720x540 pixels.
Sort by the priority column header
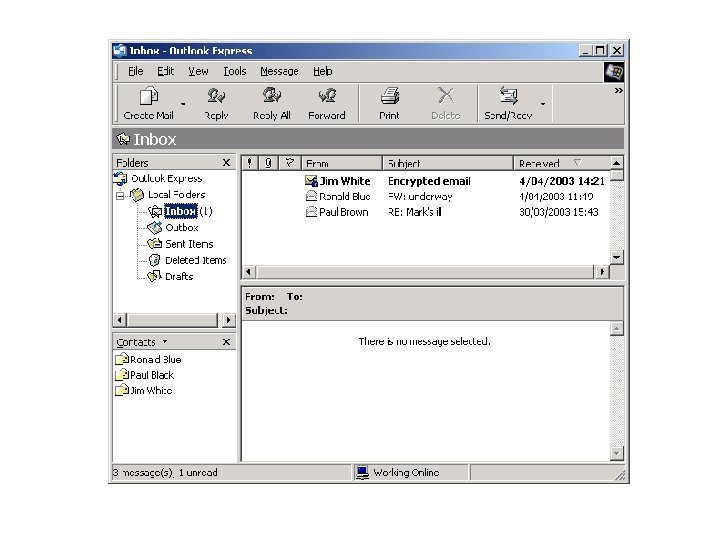pyautogui.click(x=250, y=163)
